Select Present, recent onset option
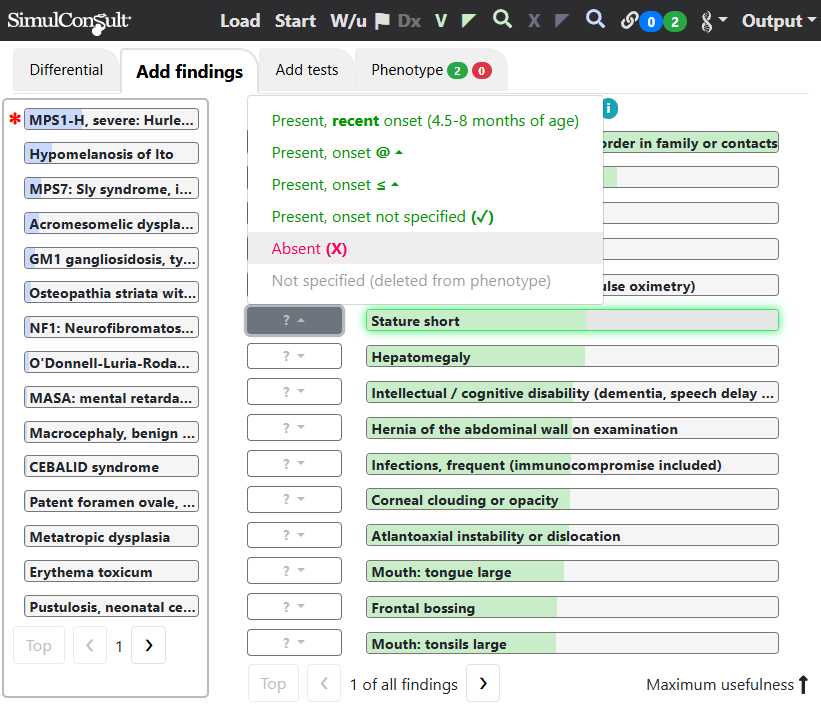The height and width of the screenshot is (706, 821). pyautogui.click(x=425, y=120)
